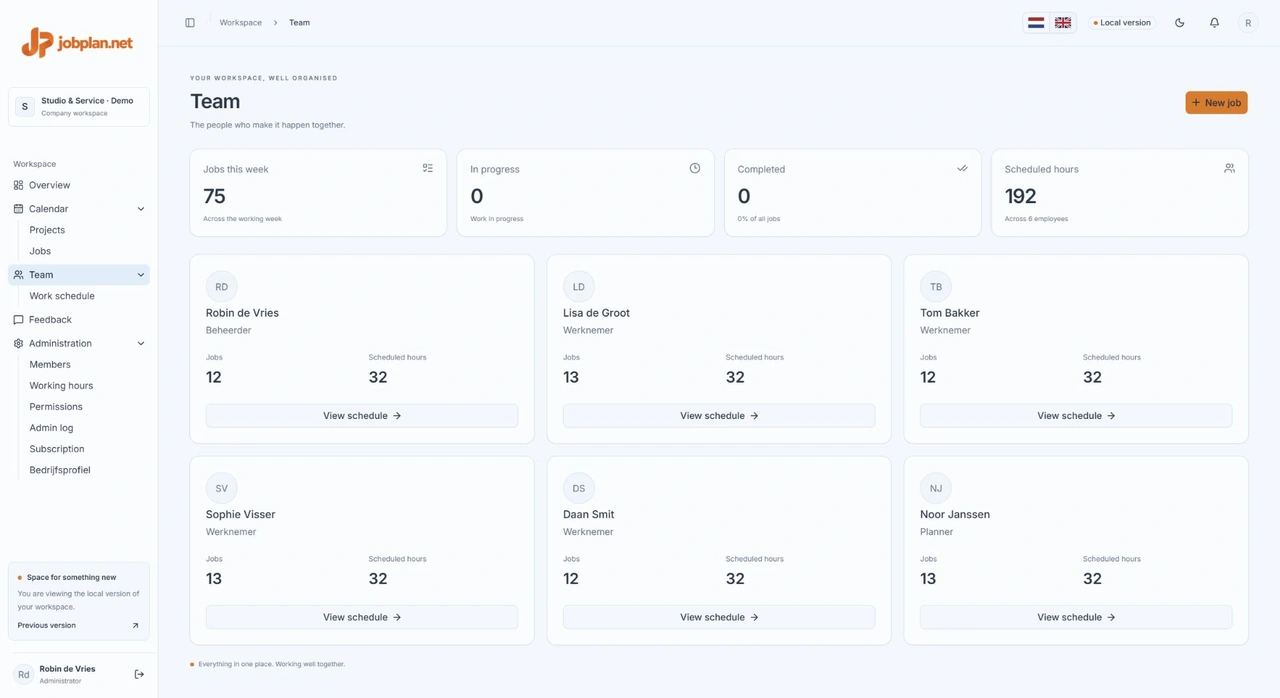This screenshot has height=698, width=1280.
Task: Click the Previous version external arrow icon
Action: (135, 626)
